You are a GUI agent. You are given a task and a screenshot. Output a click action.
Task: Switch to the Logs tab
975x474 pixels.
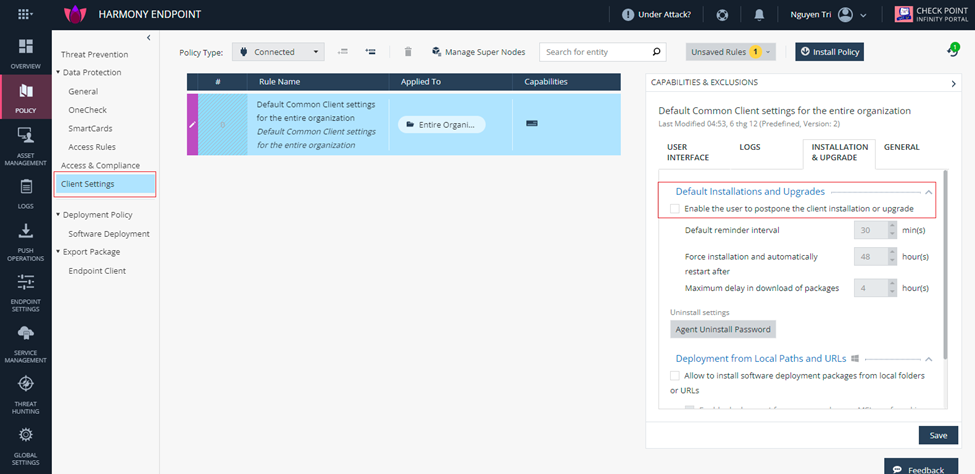(x=749, y=147)
